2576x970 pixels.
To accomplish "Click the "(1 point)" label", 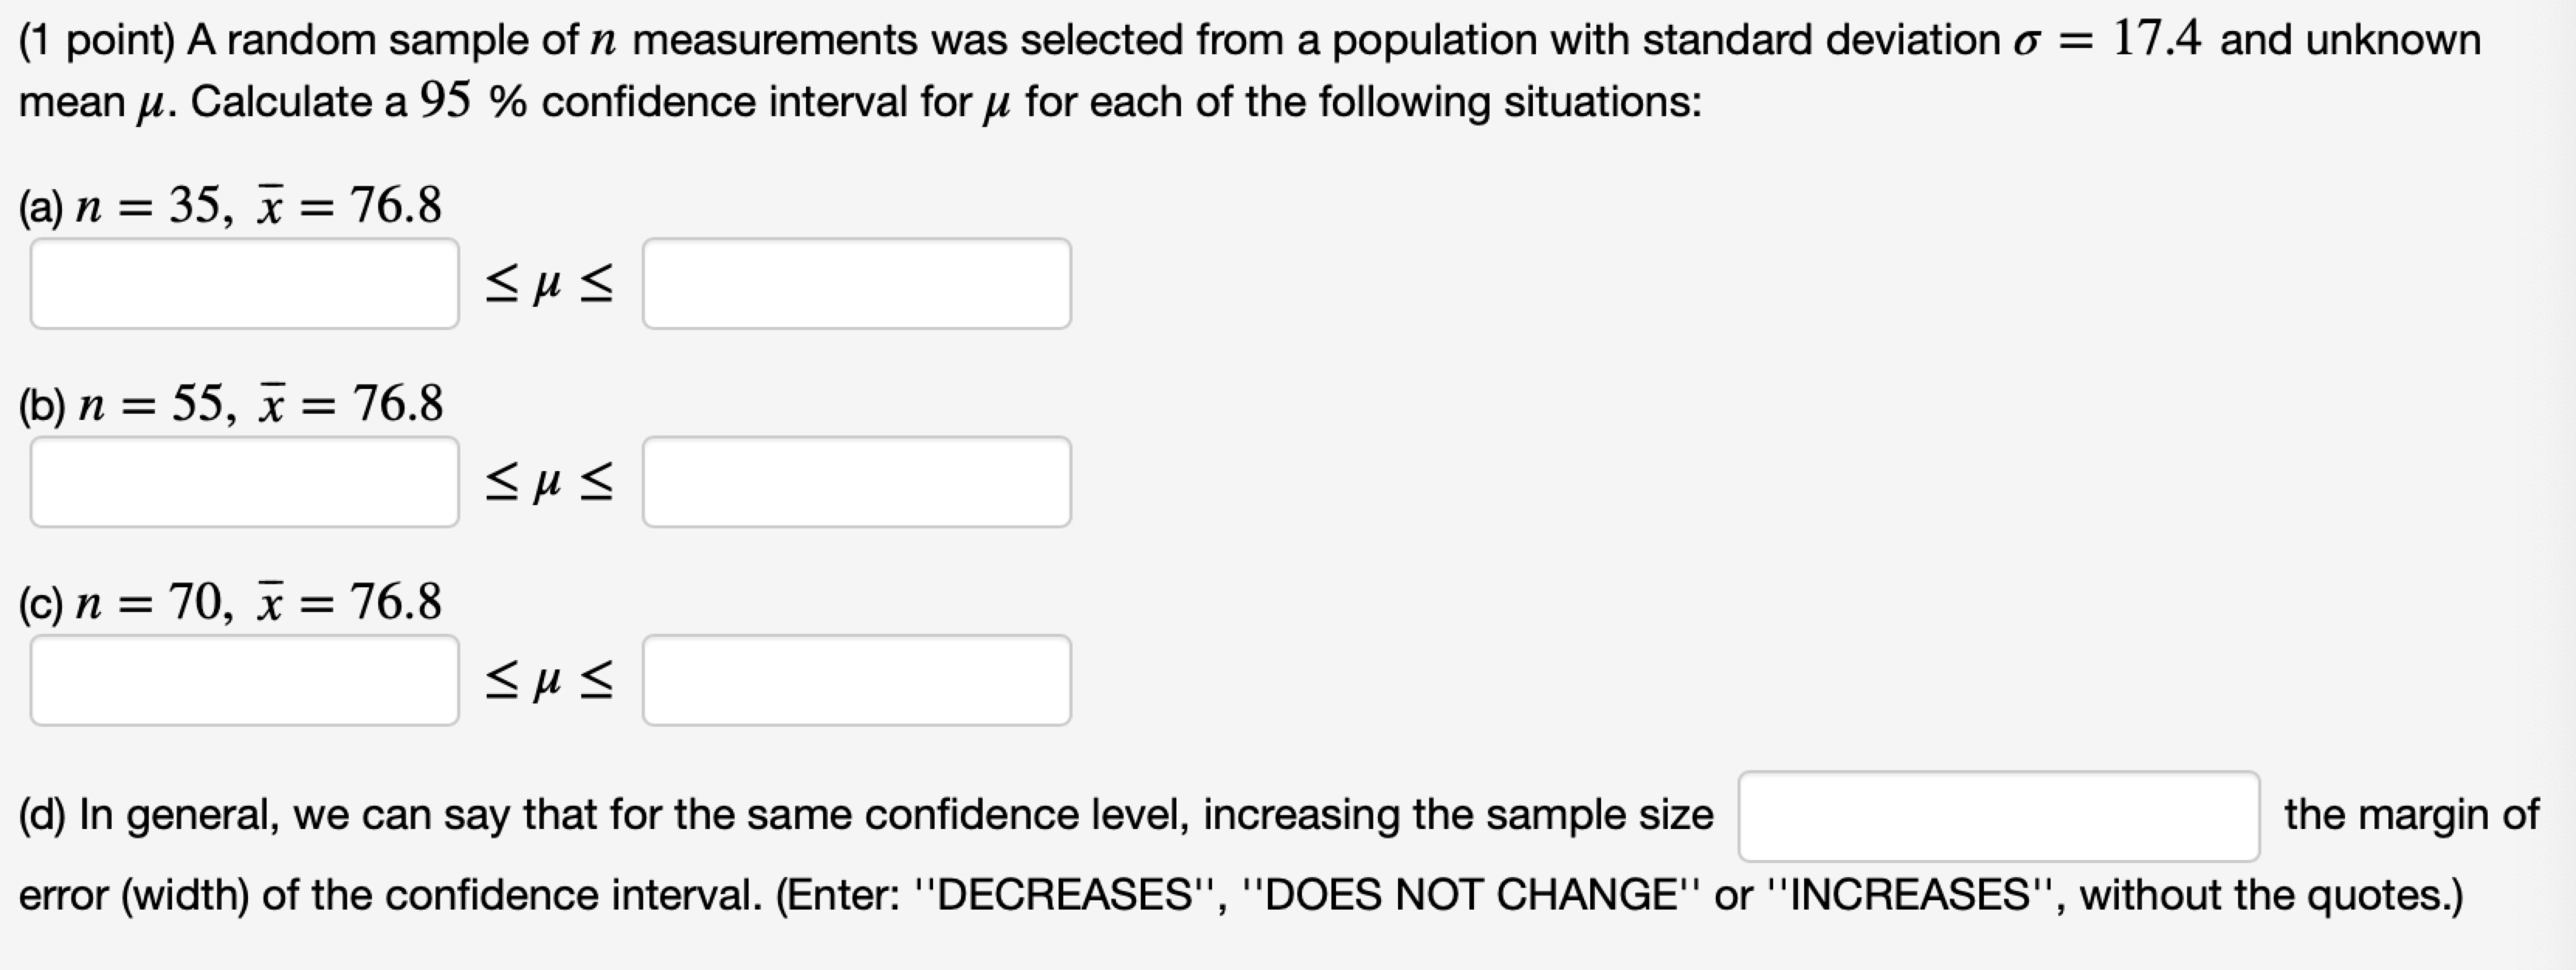I will pos(96,40).
